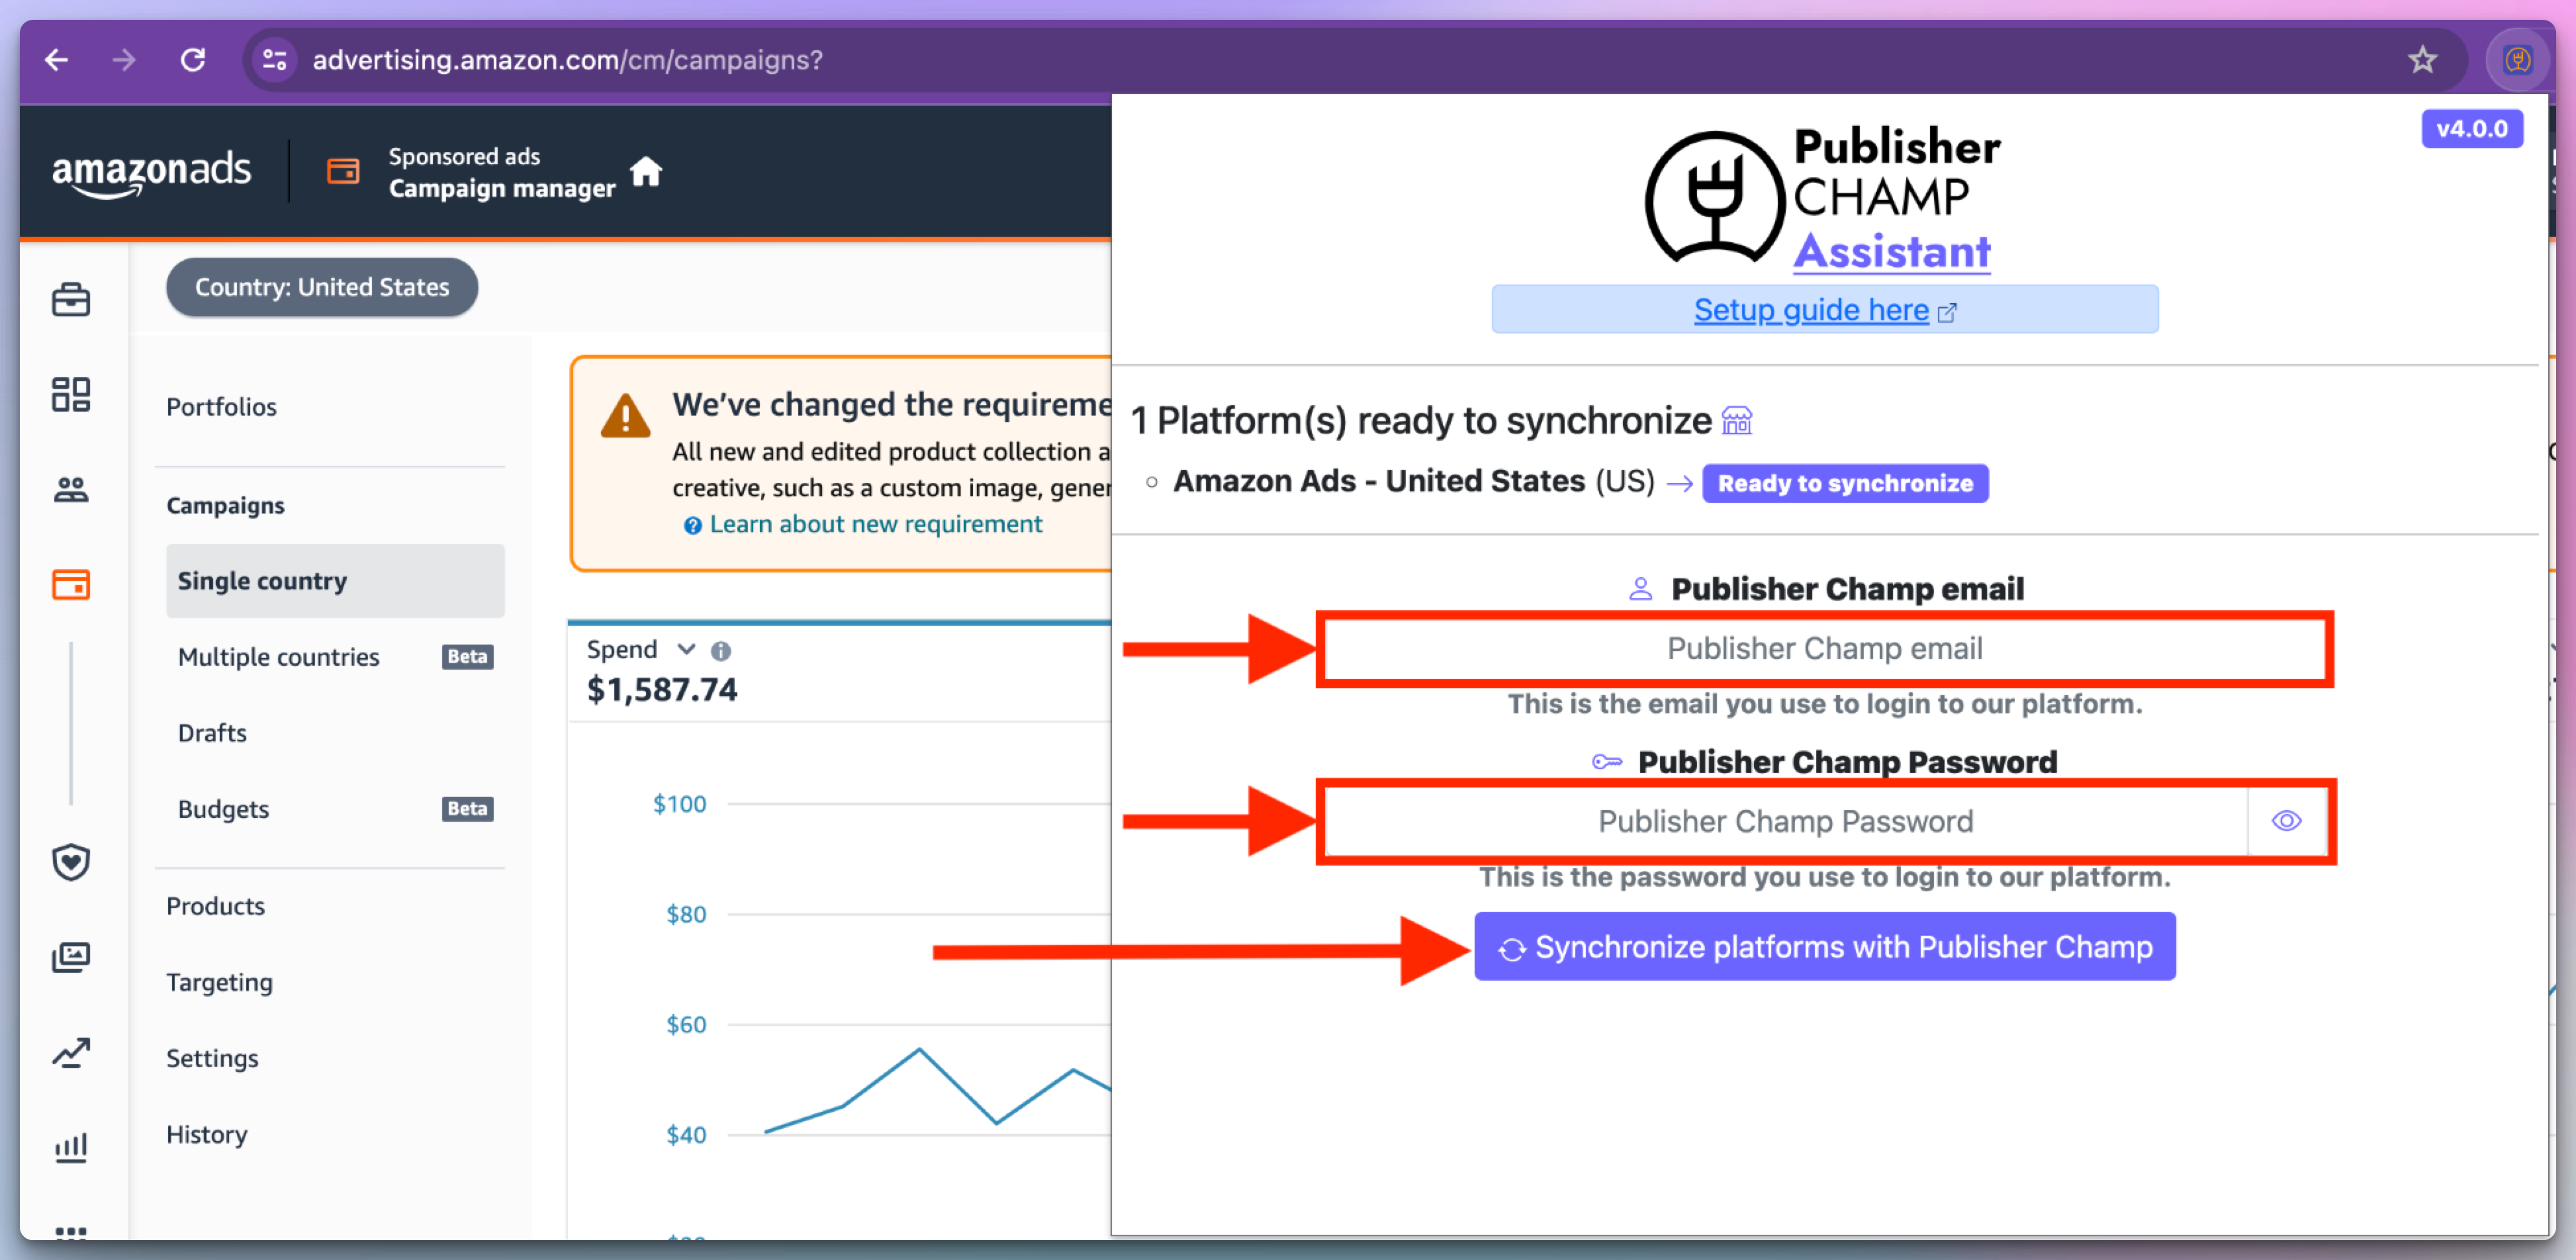Open the bar chart reports icon in sidebar
Image resolution: width=2576 pixels, height=1260 pixels.
[x=71, y=1147]
